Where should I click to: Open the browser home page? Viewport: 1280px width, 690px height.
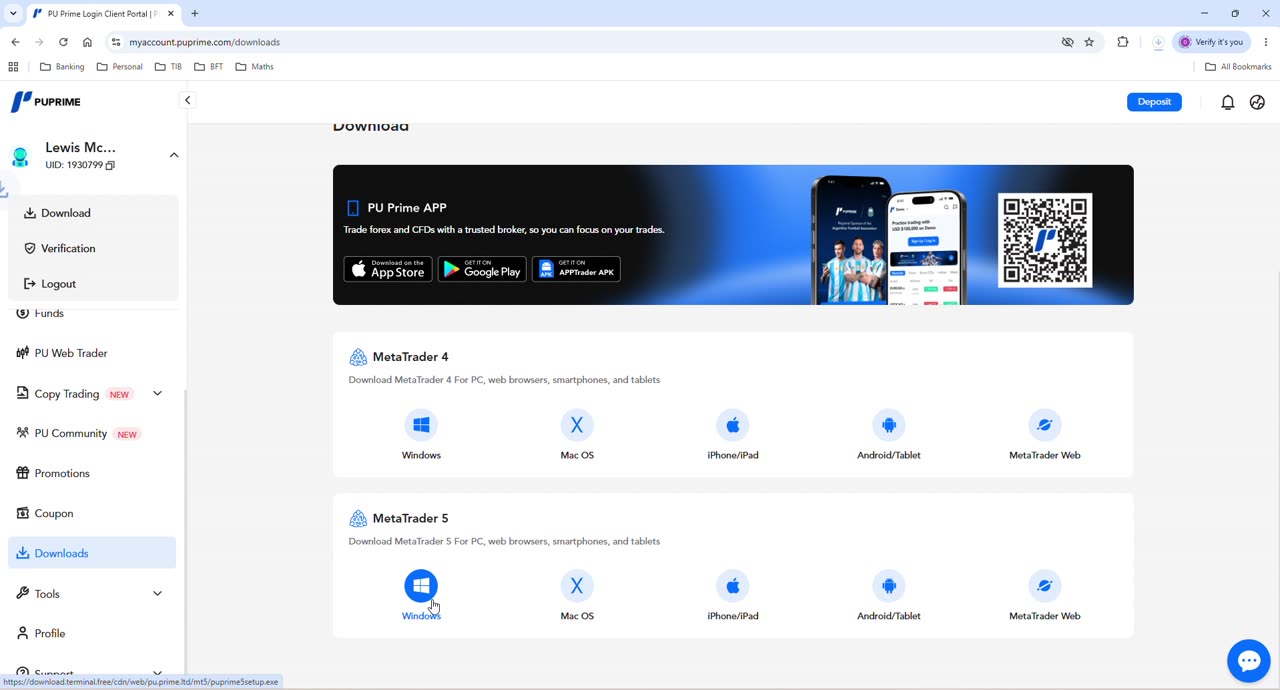[87, 42]
